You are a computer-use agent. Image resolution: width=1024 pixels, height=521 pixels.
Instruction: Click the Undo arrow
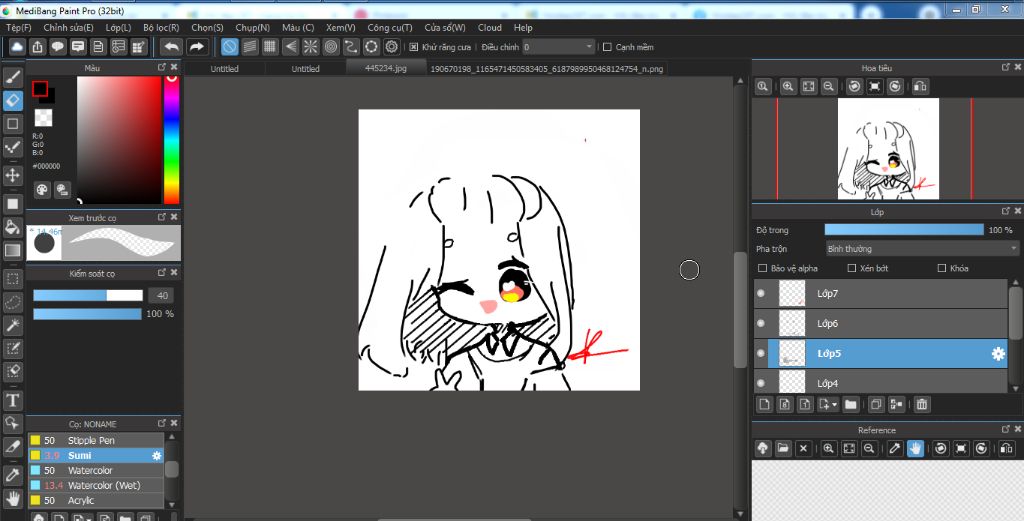point(171,46)
